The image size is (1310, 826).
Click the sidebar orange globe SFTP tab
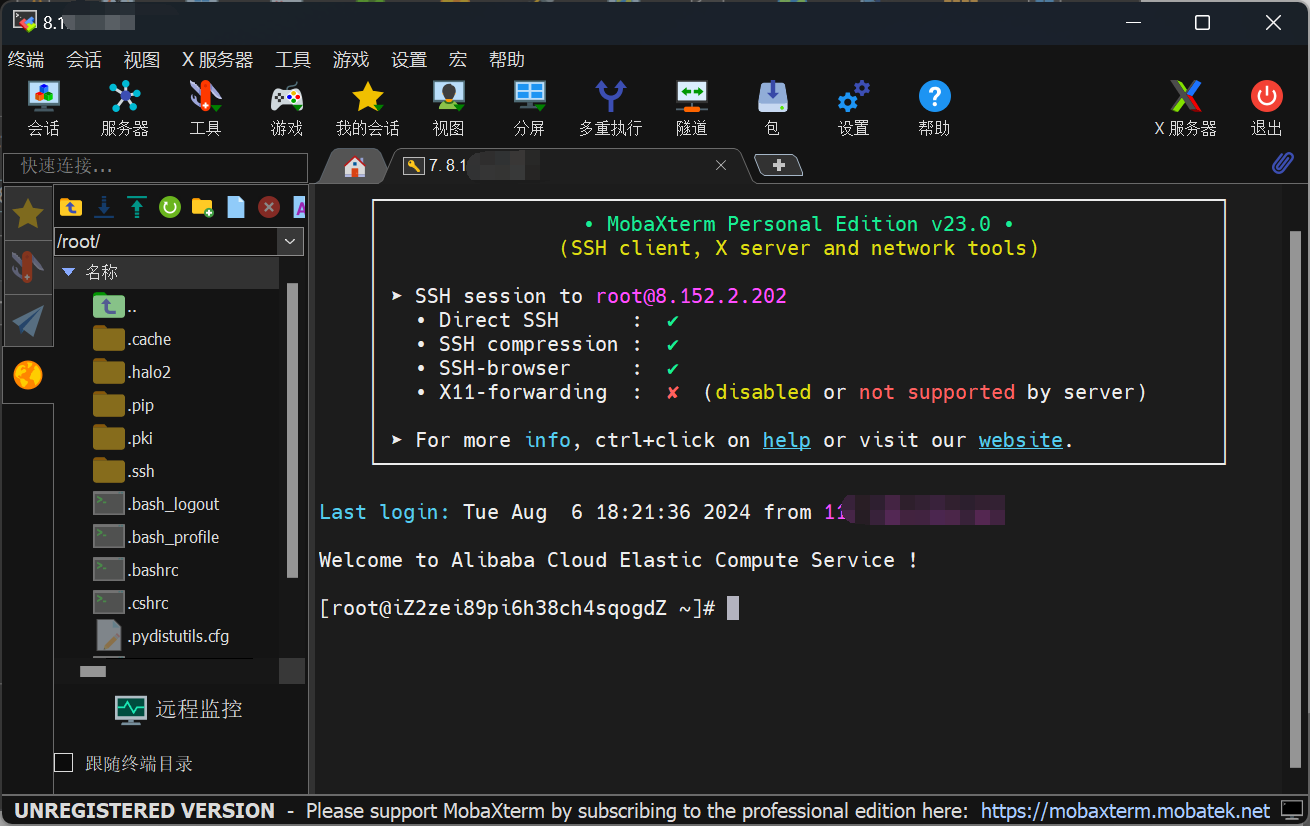click(28, 375)
